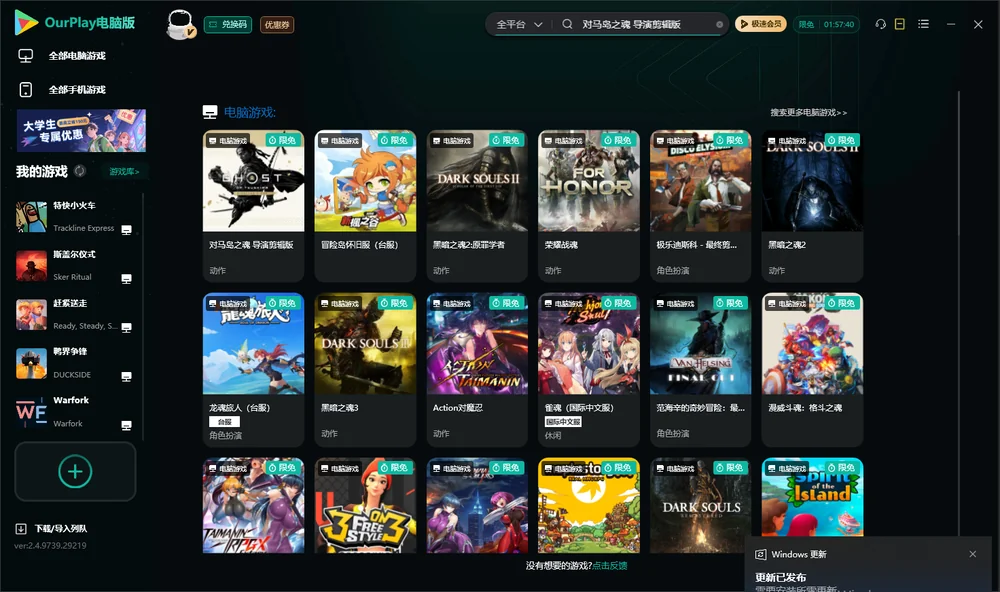Open the 极速会员 membership button
This screenshot has width=1000, height=592.
760,24
